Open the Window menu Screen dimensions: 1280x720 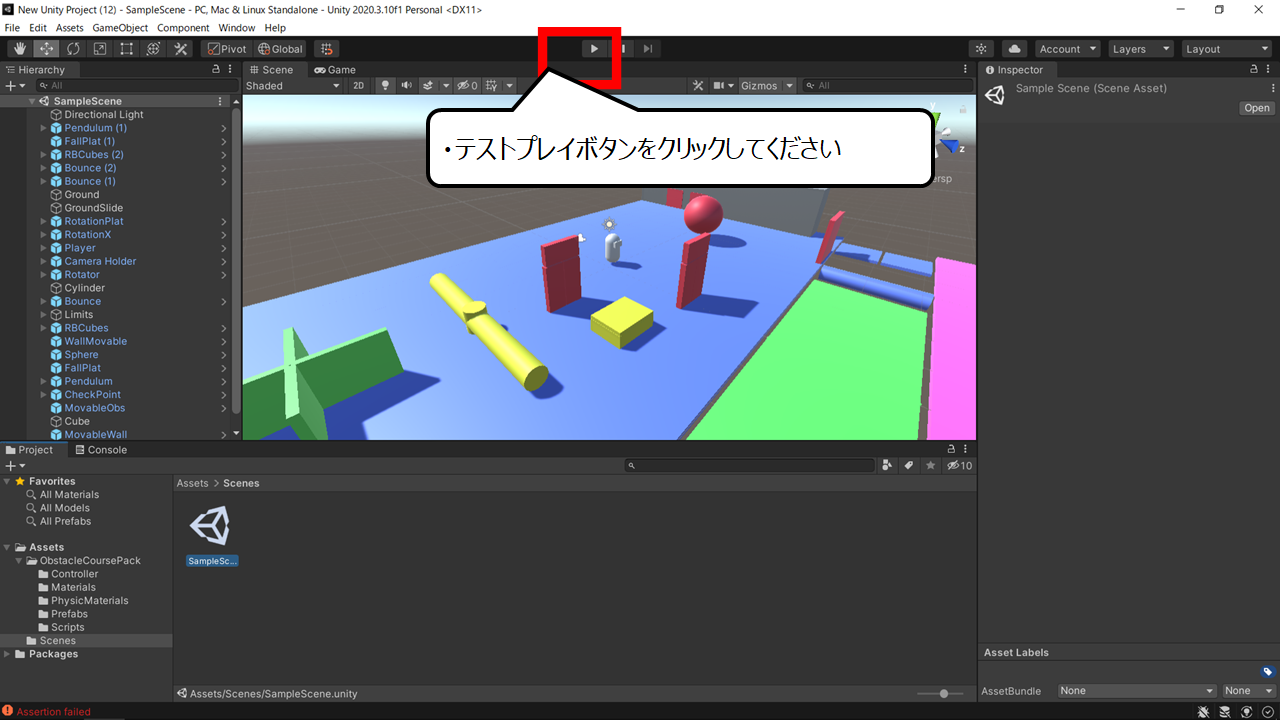(x=236, y=28)
